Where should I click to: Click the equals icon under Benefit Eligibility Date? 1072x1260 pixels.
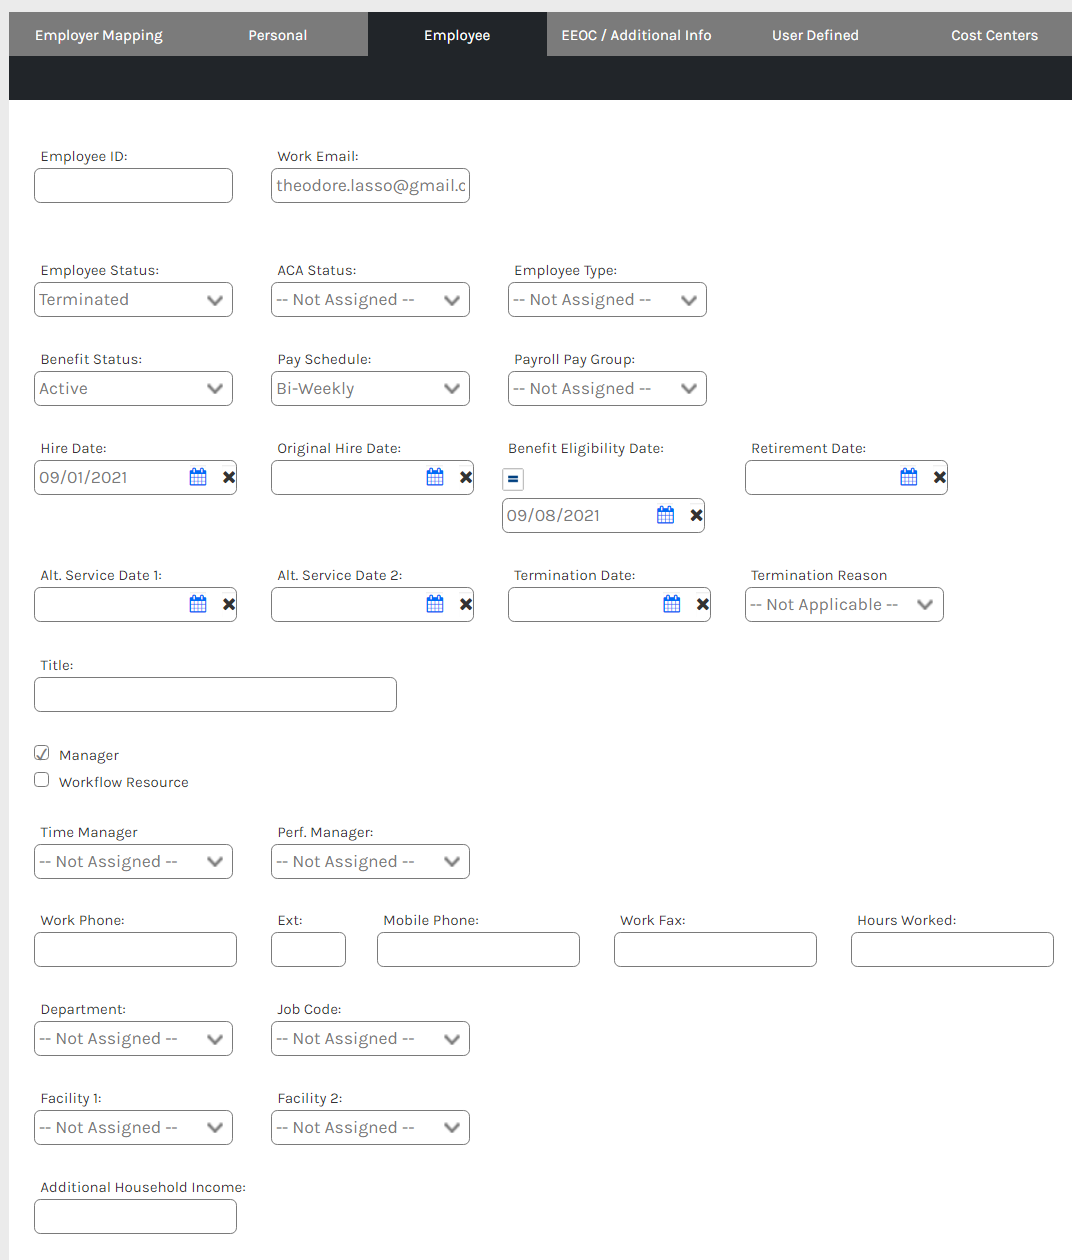(513, 479)
